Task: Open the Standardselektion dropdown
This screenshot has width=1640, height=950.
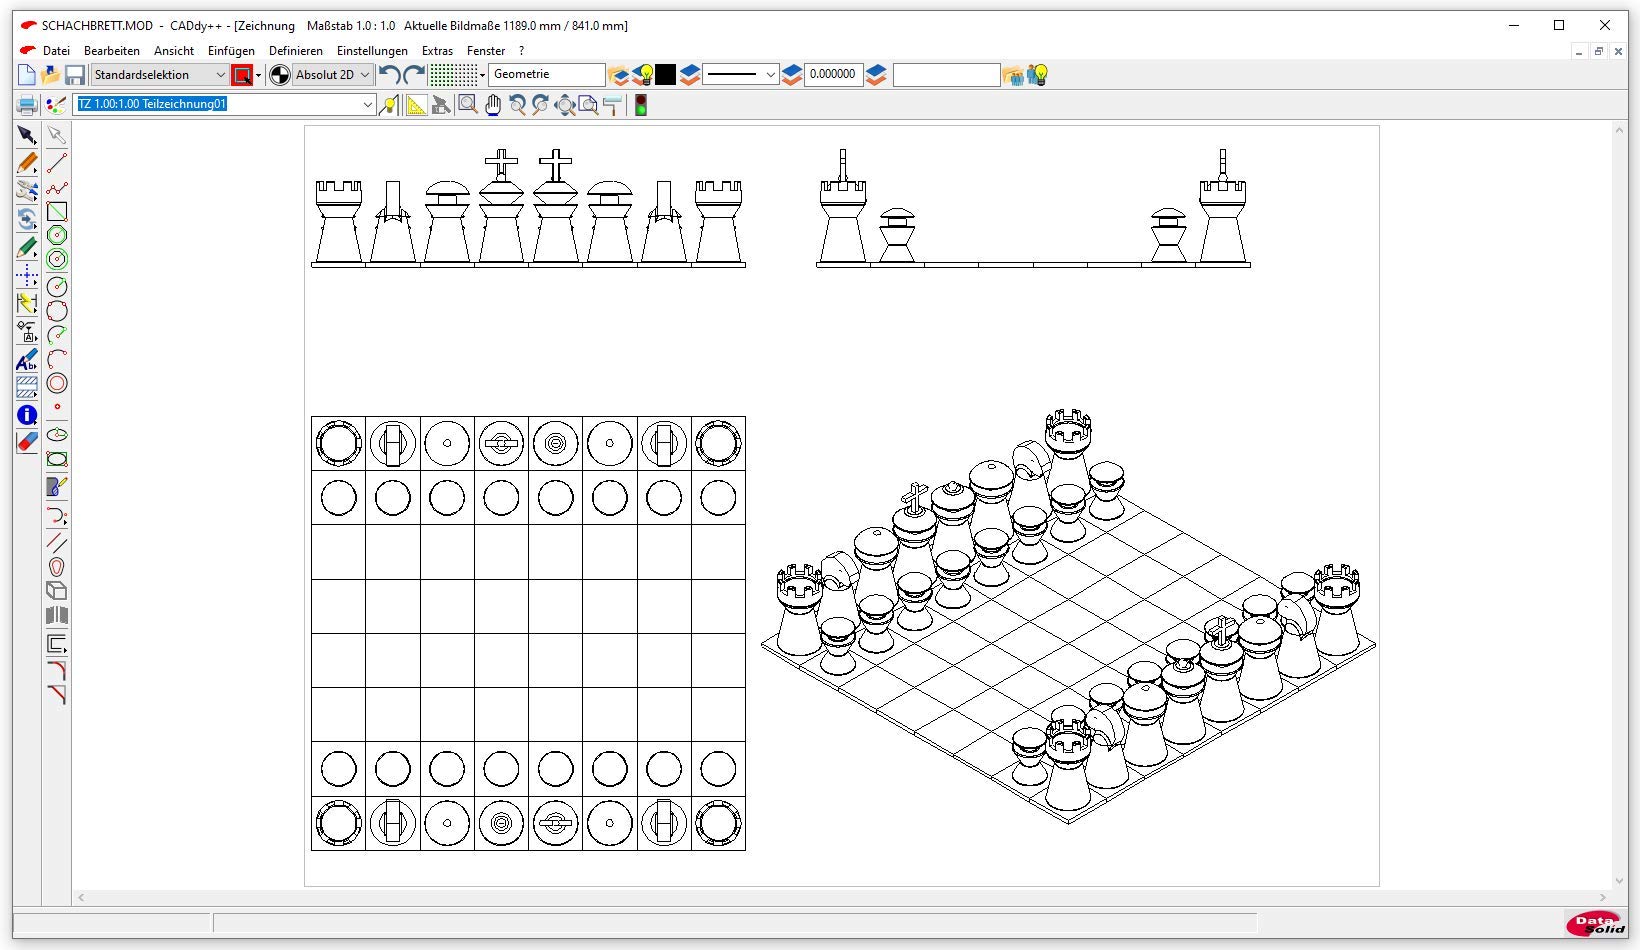Action: click(x=160, y=75)
